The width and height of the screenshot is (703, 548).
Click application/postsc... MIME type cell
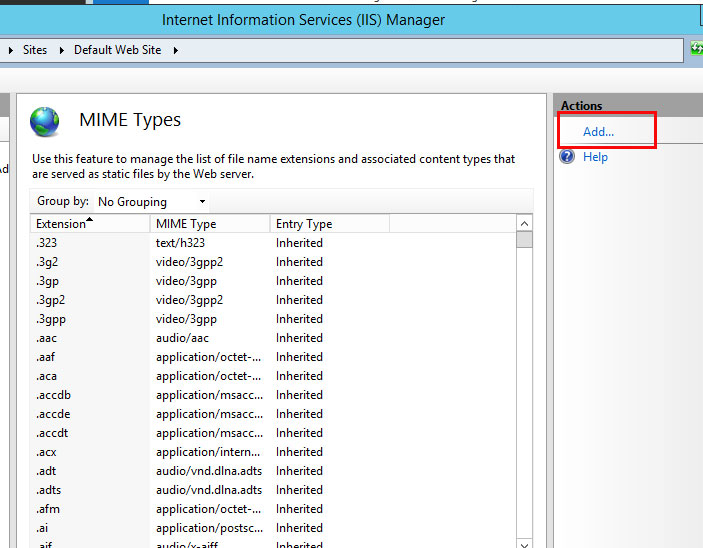209,528
